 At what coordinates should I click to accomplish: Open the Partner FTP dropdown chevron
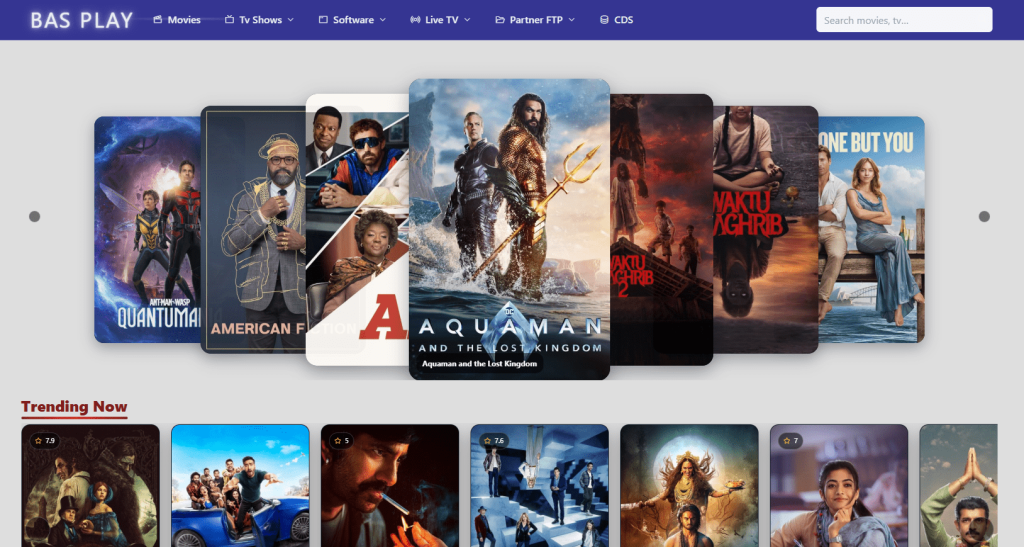[x=572, y=20]
